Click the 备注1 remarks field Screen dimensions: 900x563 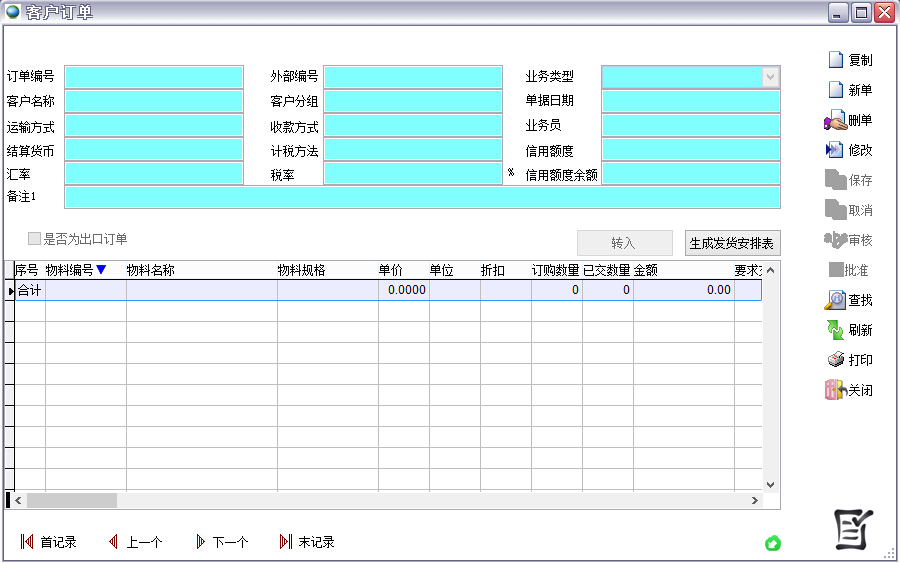(x=421, y=197)
